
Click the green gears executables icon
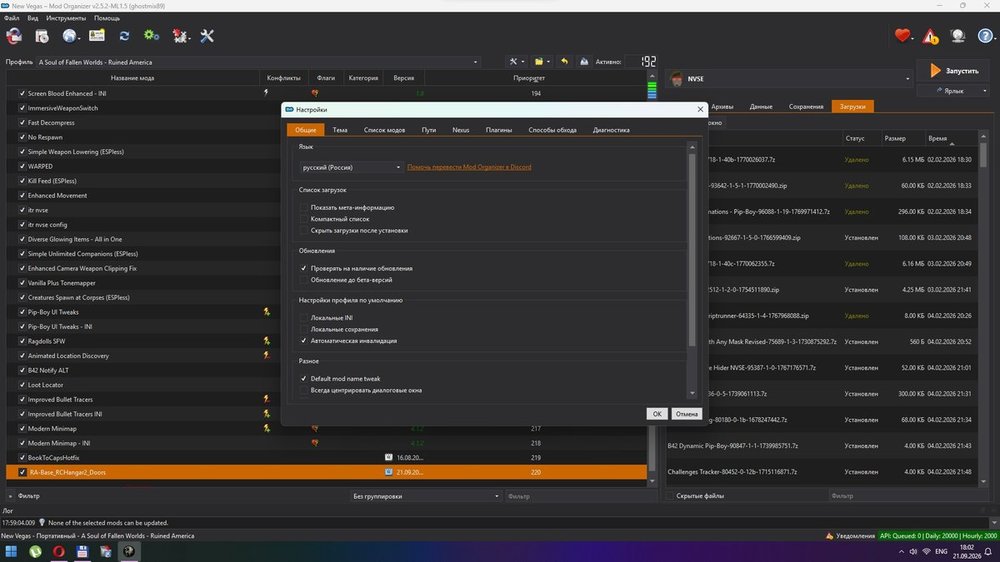click(x=151, y=36)
